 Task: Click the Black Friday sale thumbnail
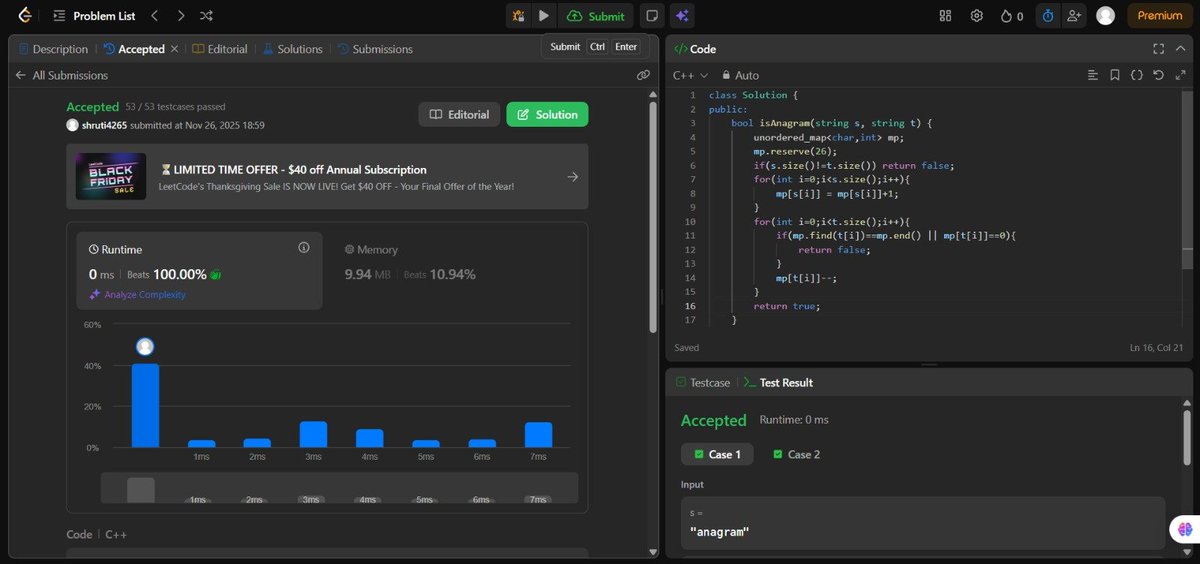coord(111,176)
